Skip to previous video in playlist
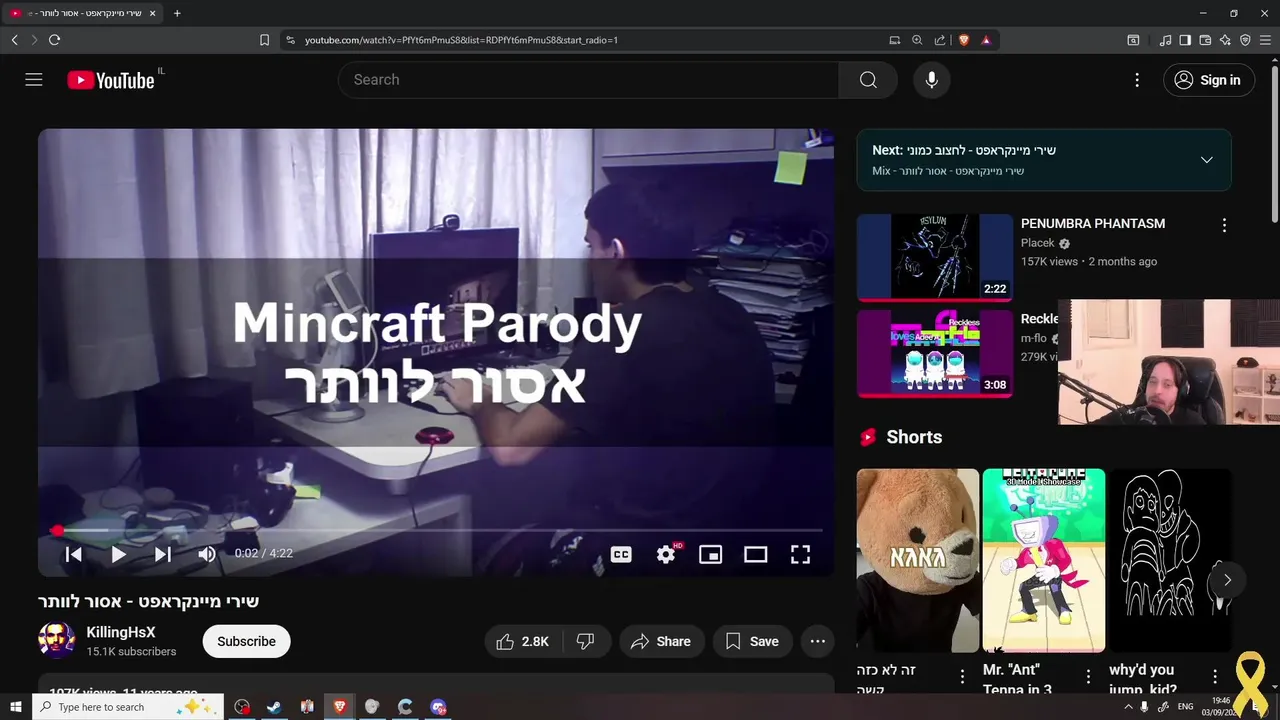1280x720 pixels. click(x=74, y=554)
